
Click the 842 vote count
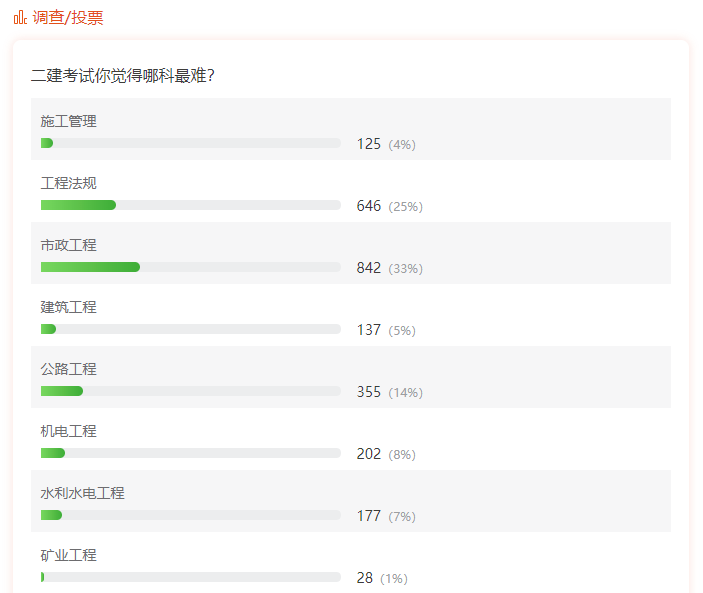tap(369, 268)
